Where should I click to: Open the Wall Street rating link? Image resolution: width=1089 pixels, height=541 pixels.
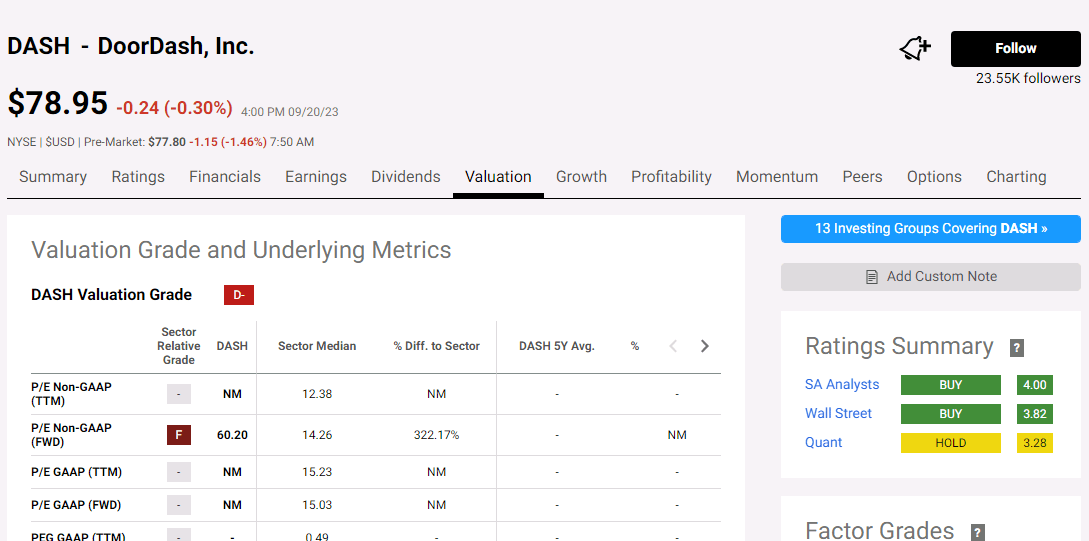coord(838,414)
